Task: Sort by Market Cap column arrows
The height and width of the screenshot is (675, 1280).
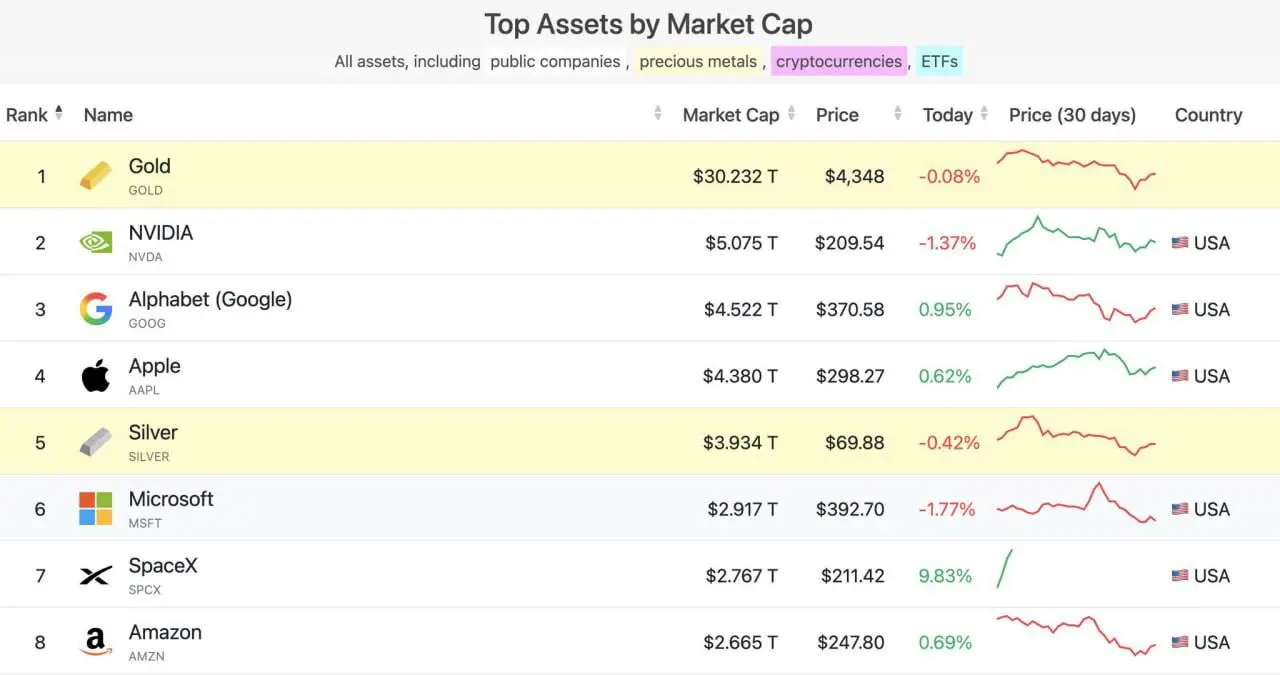Action: 791,114
